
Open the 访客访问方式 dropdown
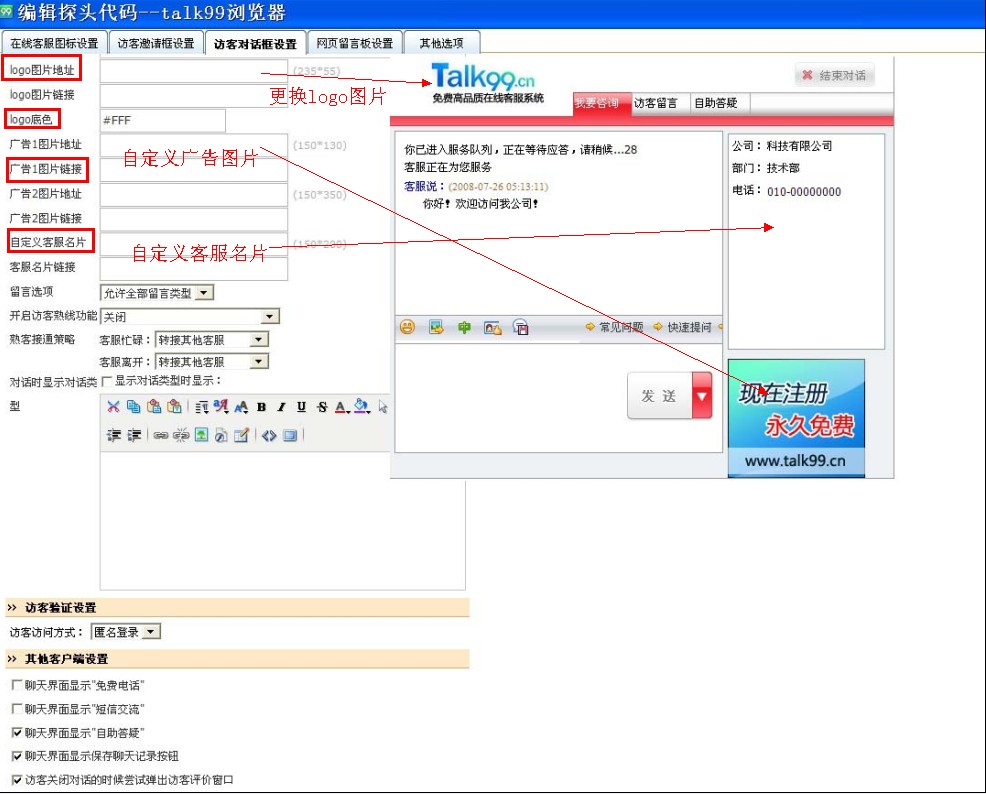(x=126, y=632)
